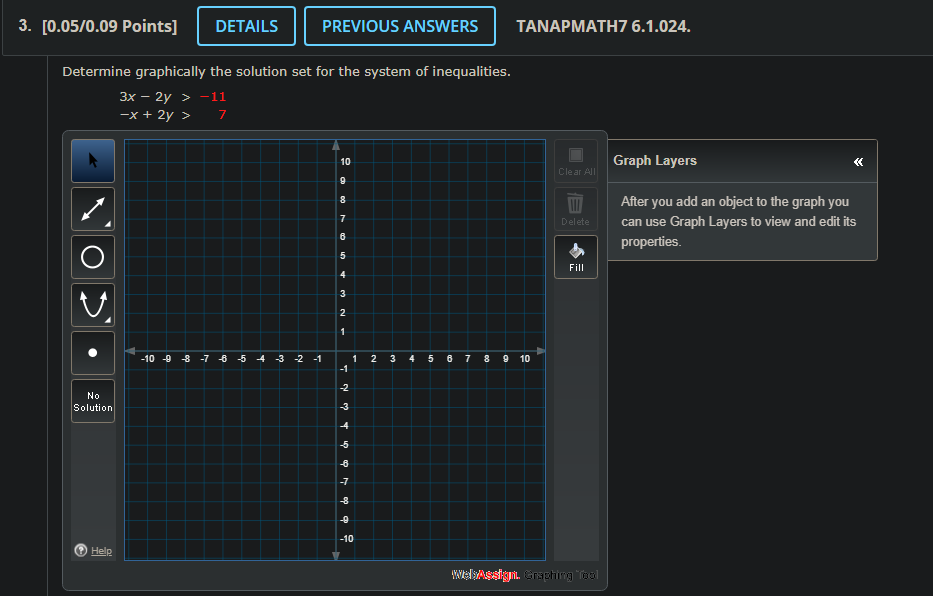This screenshot has height=596, width=933.
Task: Select the circle tool
Action: 93,257
